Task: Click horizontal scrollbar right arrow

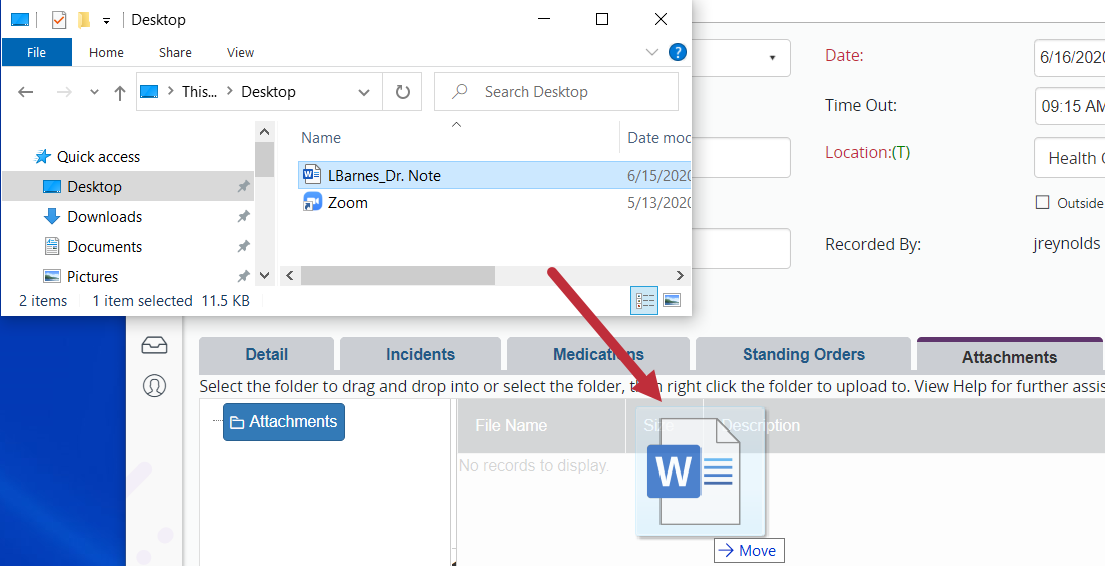Action: 680,276
